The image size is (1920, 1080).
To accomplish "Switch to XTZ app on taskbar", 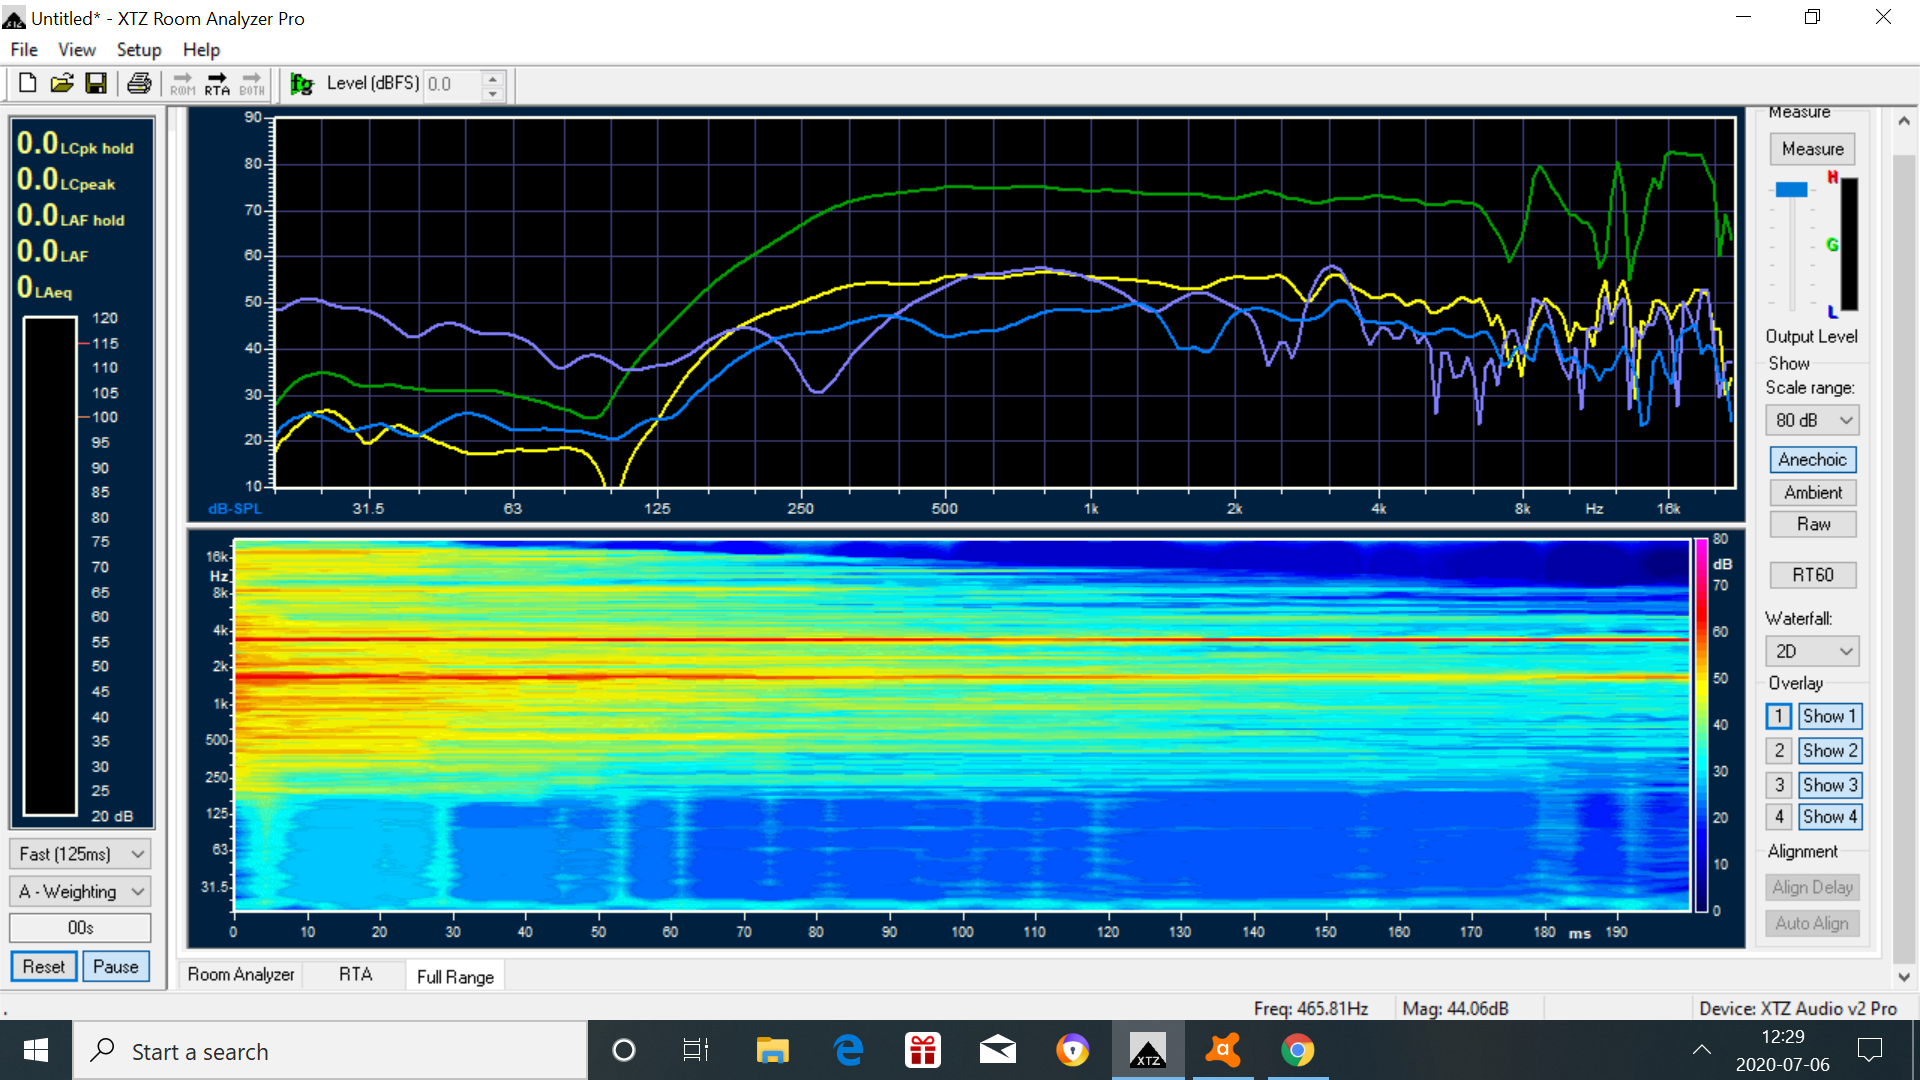I will [x=1148, y=1050].
